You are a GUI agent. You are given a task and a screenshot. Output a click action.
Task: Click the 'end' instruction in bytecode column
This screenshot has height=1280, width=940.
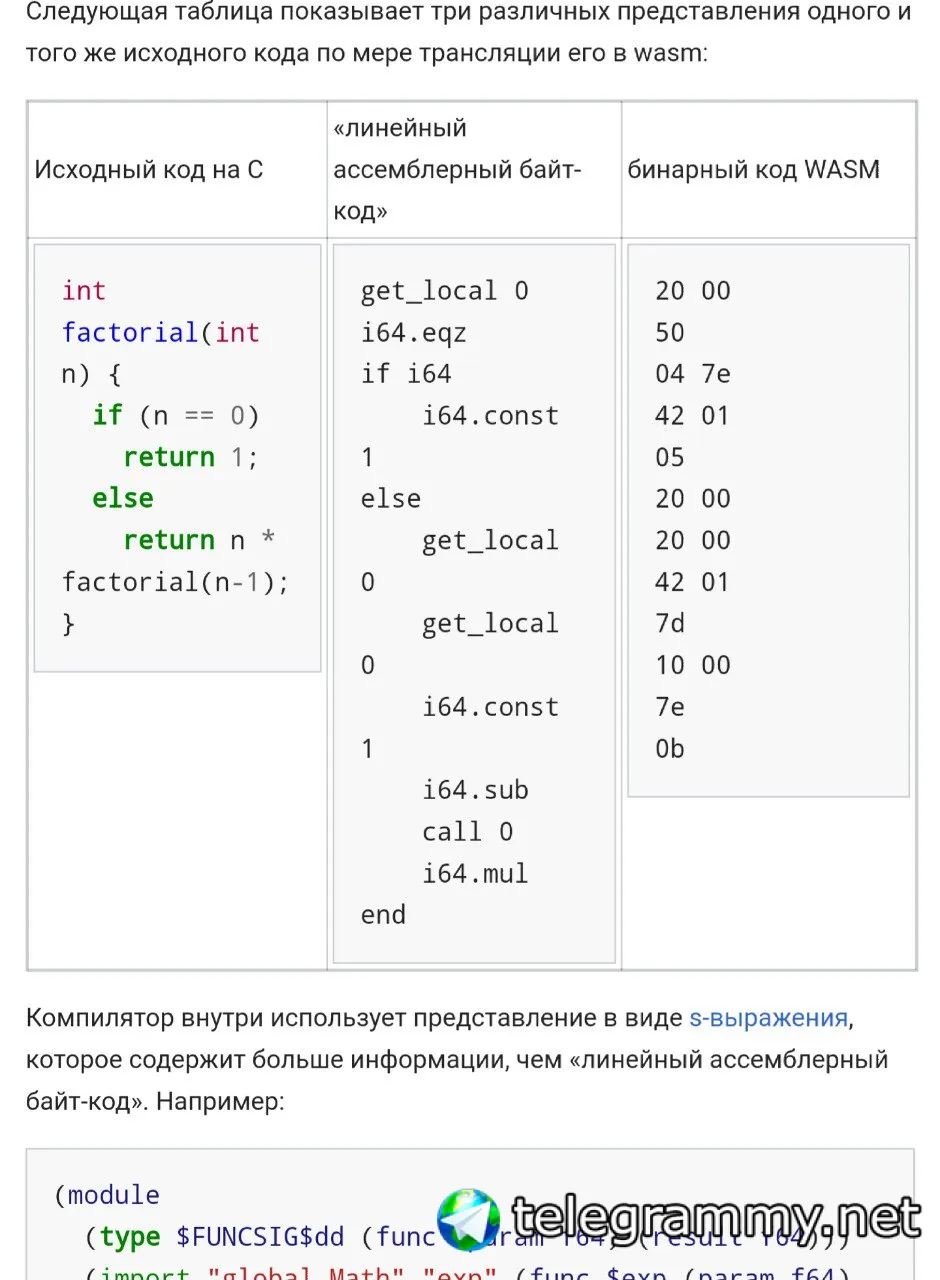point(383,915)
